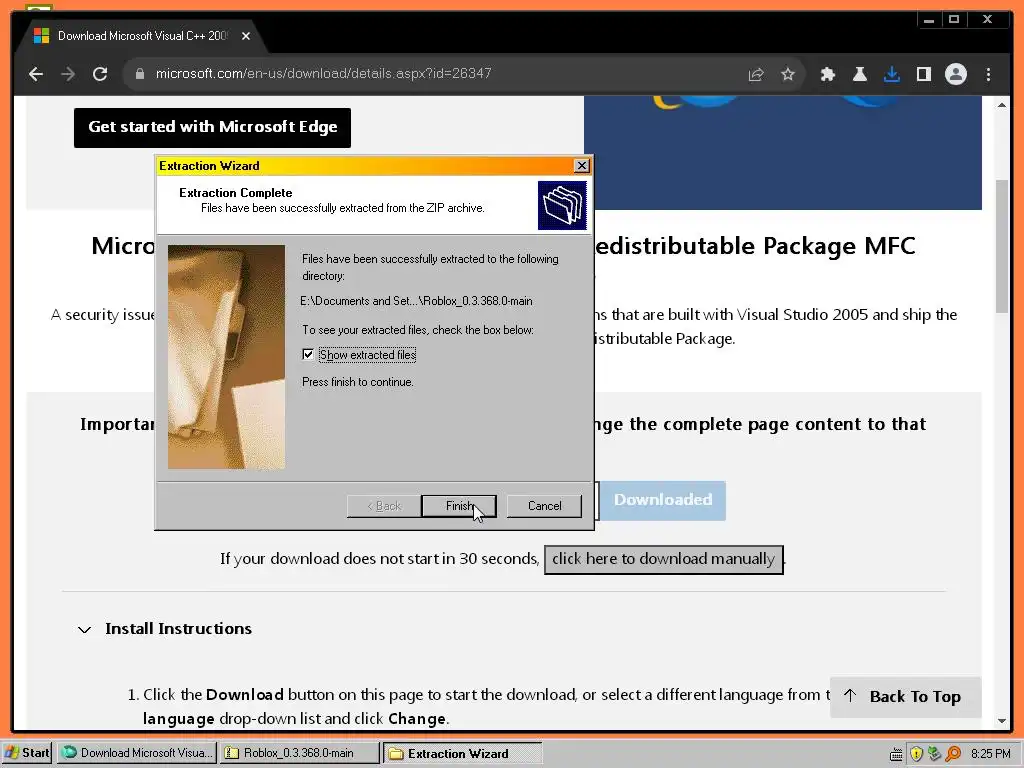The height and width of the screenshot is (768, 1024).
Task: Click the vertical scrollbar thumb
Action: click(x=1002, y=246)
